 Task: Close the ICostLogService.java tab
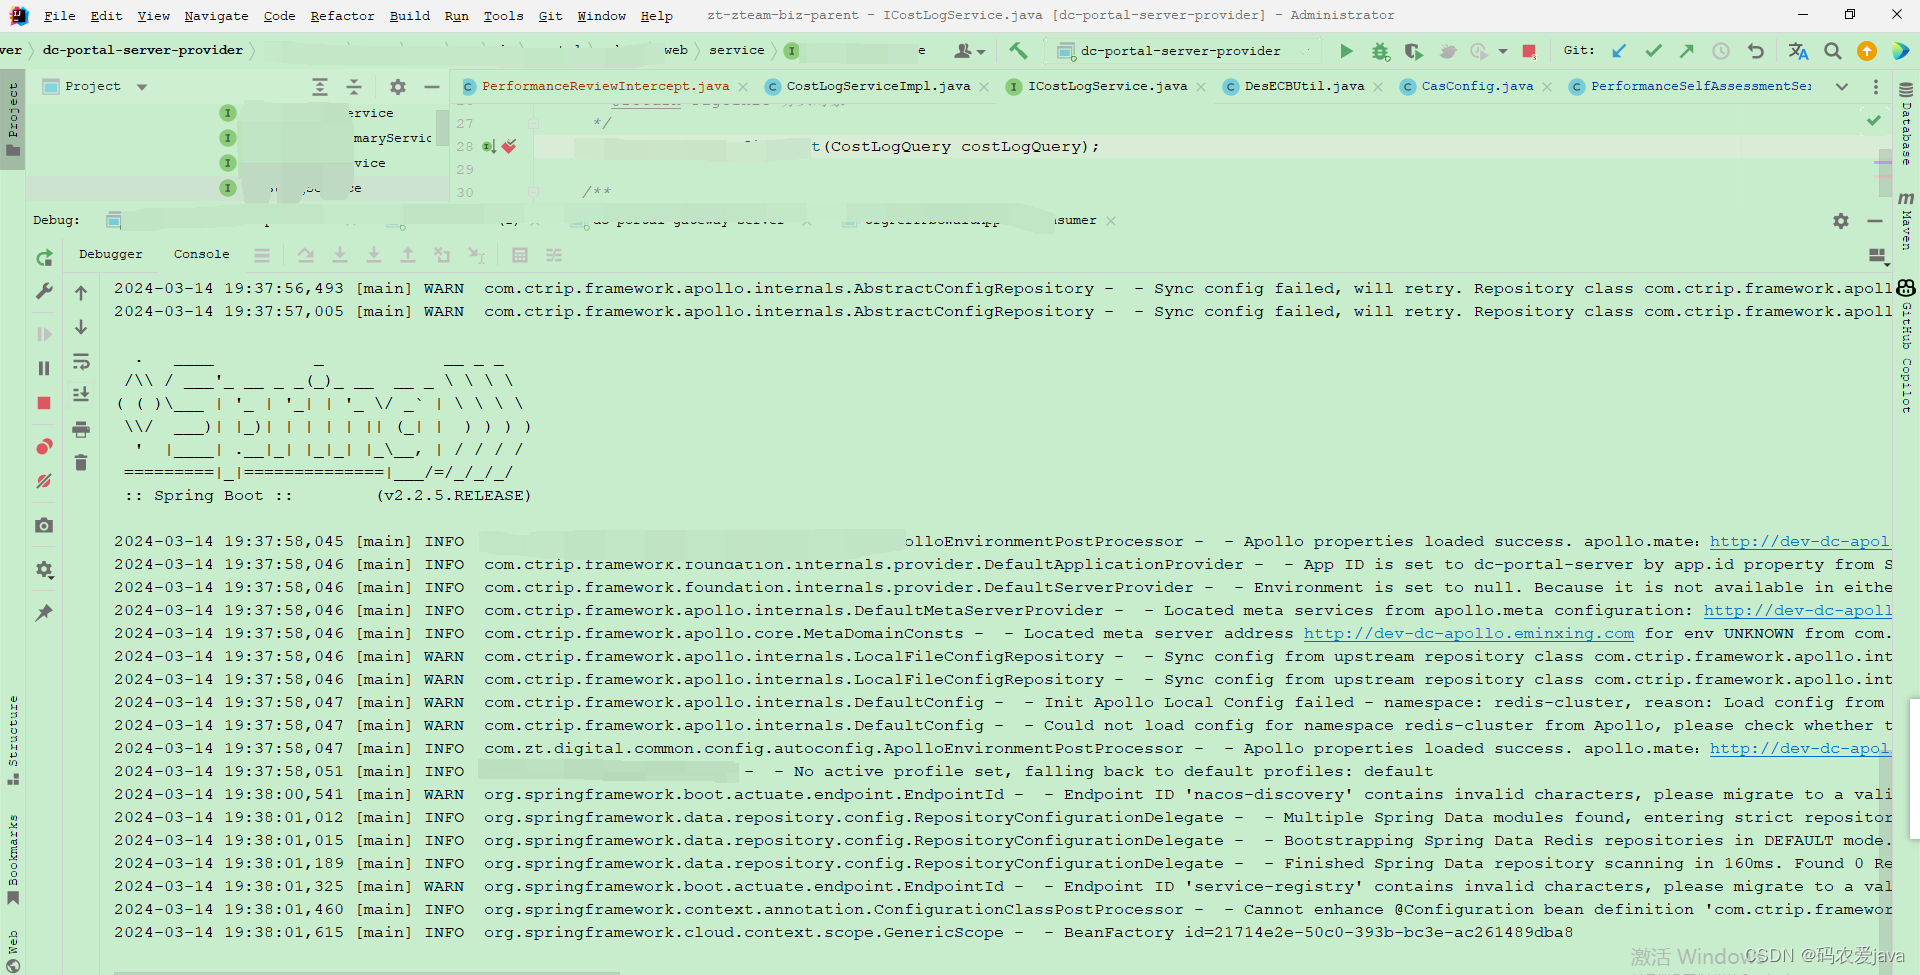click(1201, 87)
